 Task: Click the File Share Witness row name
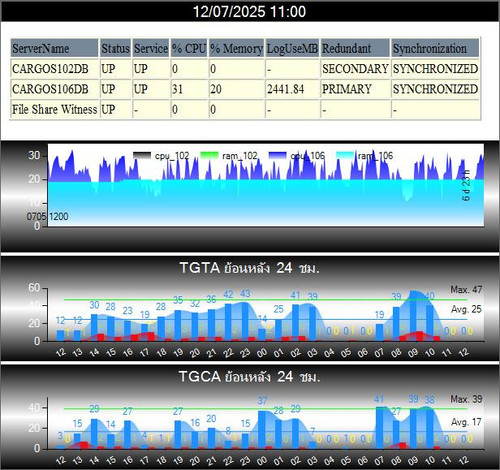click(55, 109)
